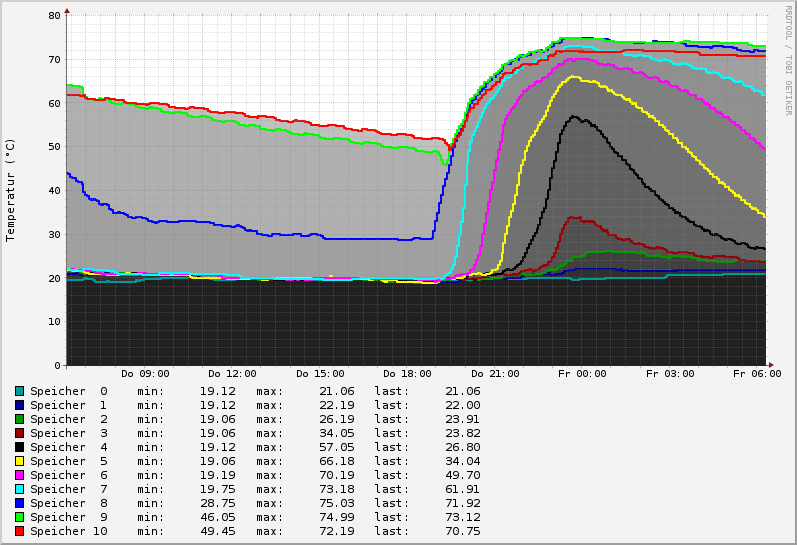Pick the bright green Speicher 9 swatch
The height and width of the screenshot is (545, 797).
tap(19, 517)
